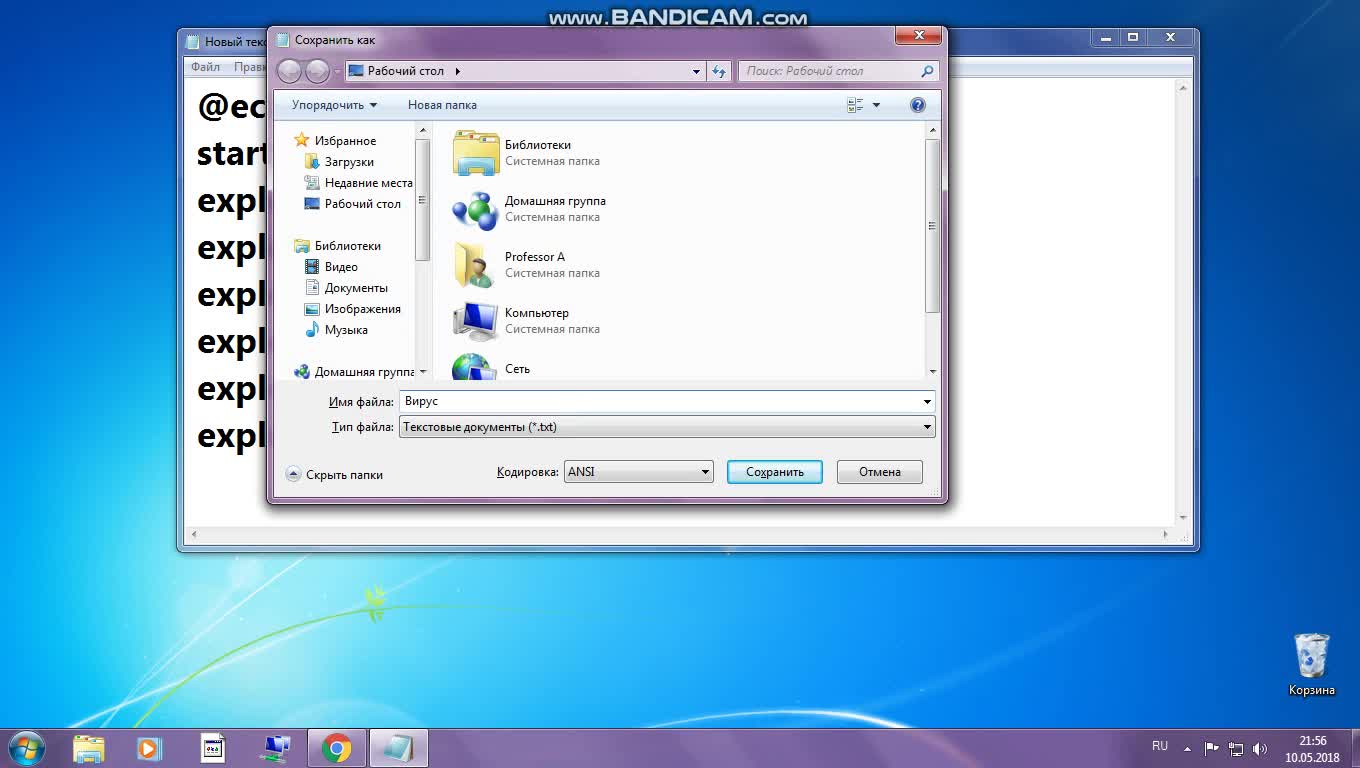The image size is (1360, 768).
Task: Click the Отмена button
Action: tap(880, 472)
